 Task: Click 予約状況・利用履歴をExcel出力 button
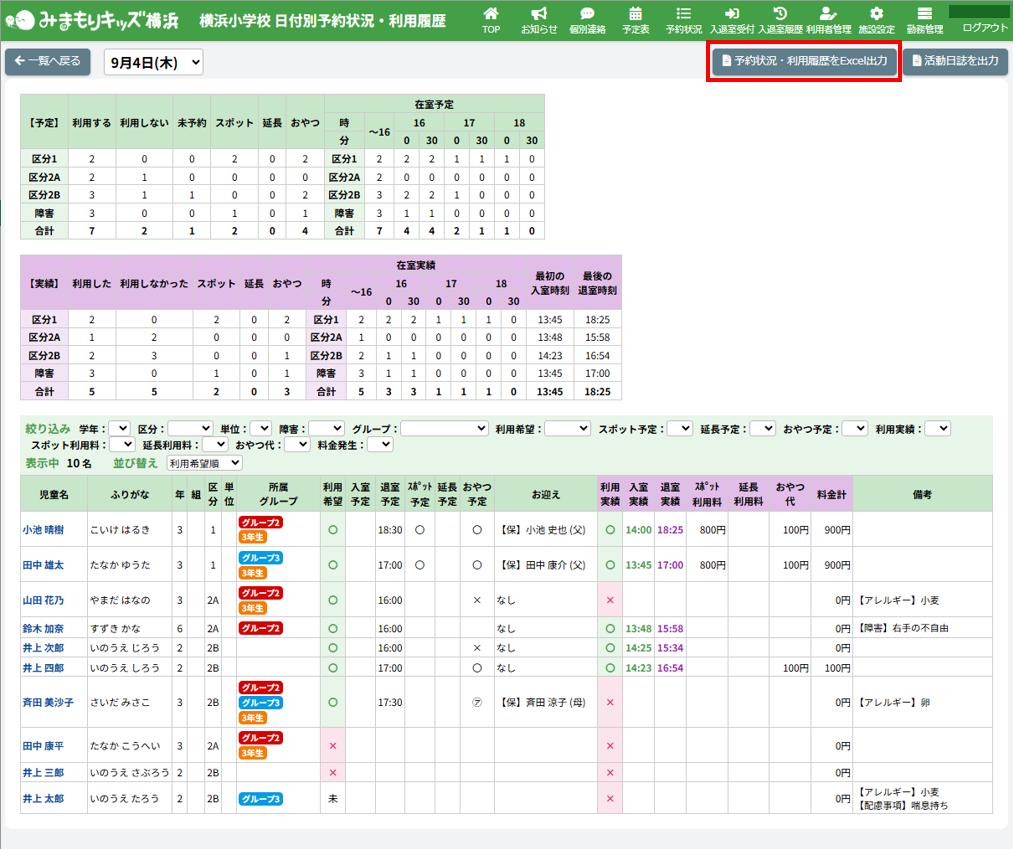(804, 61)
